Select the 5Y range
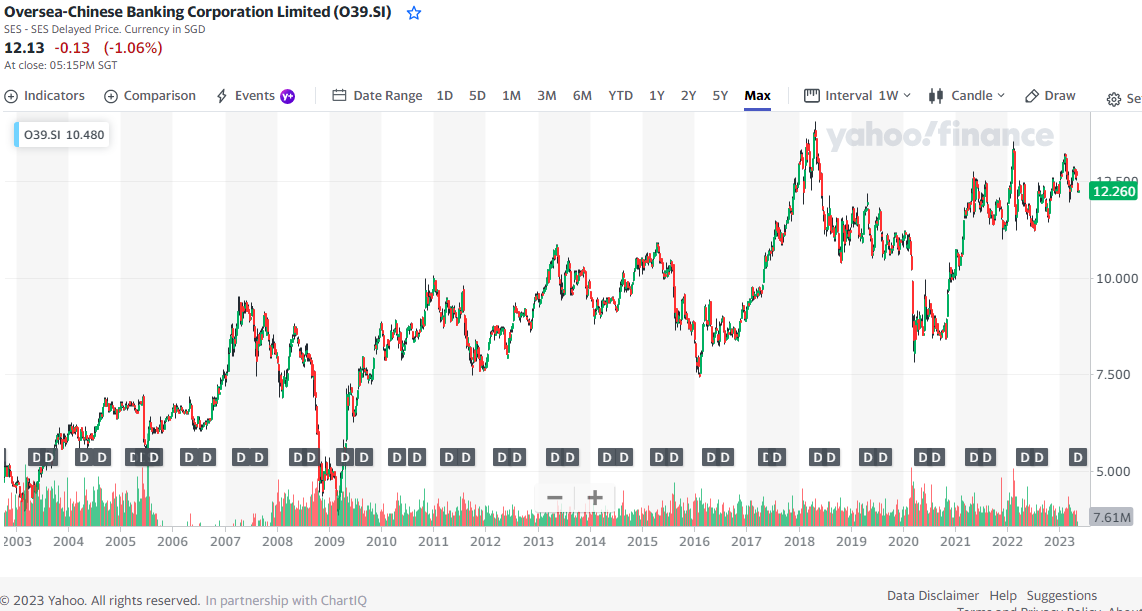The image size is (1142, 611). click(x=720, y=95)
